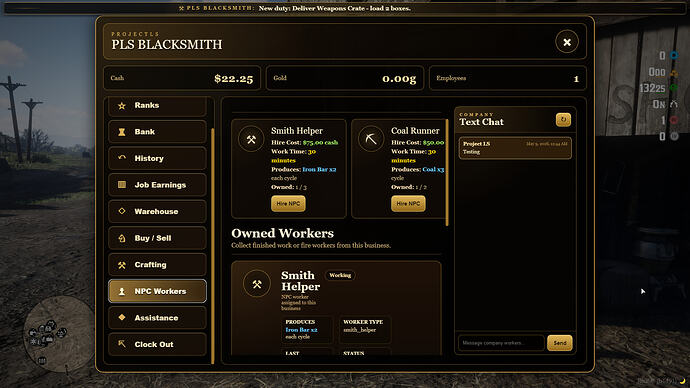This screenshot has height=388, width=690.
Task: Click the hire cards scrollbar
Action: [x=447, y=172]
